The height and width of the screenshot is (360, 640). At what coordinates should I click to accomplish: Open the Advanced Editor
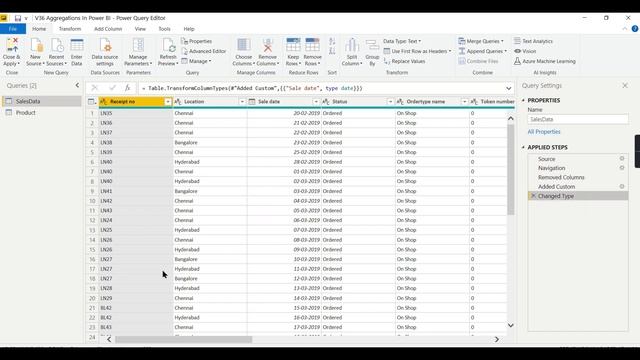click(x=204, y=51)
